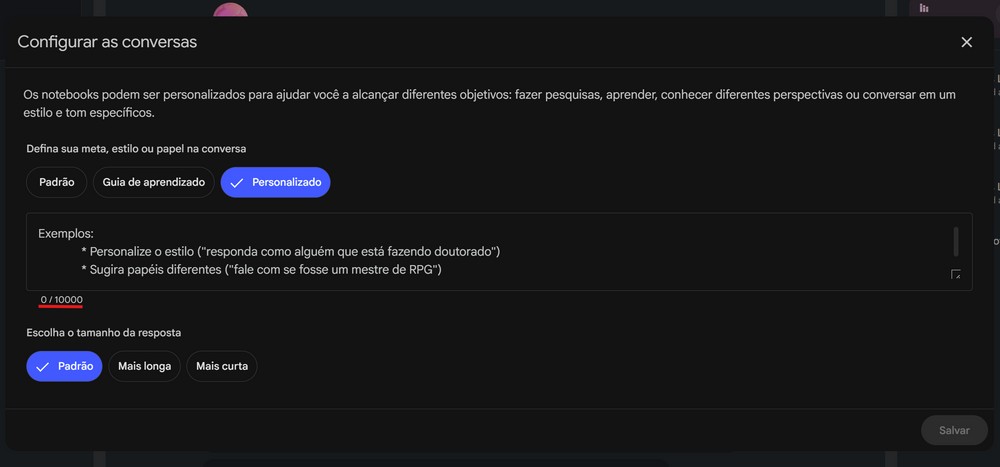Click the checkmark on the response size Padrão chip
Viewport: 1000px width, 467px height.
coord(43,366)
